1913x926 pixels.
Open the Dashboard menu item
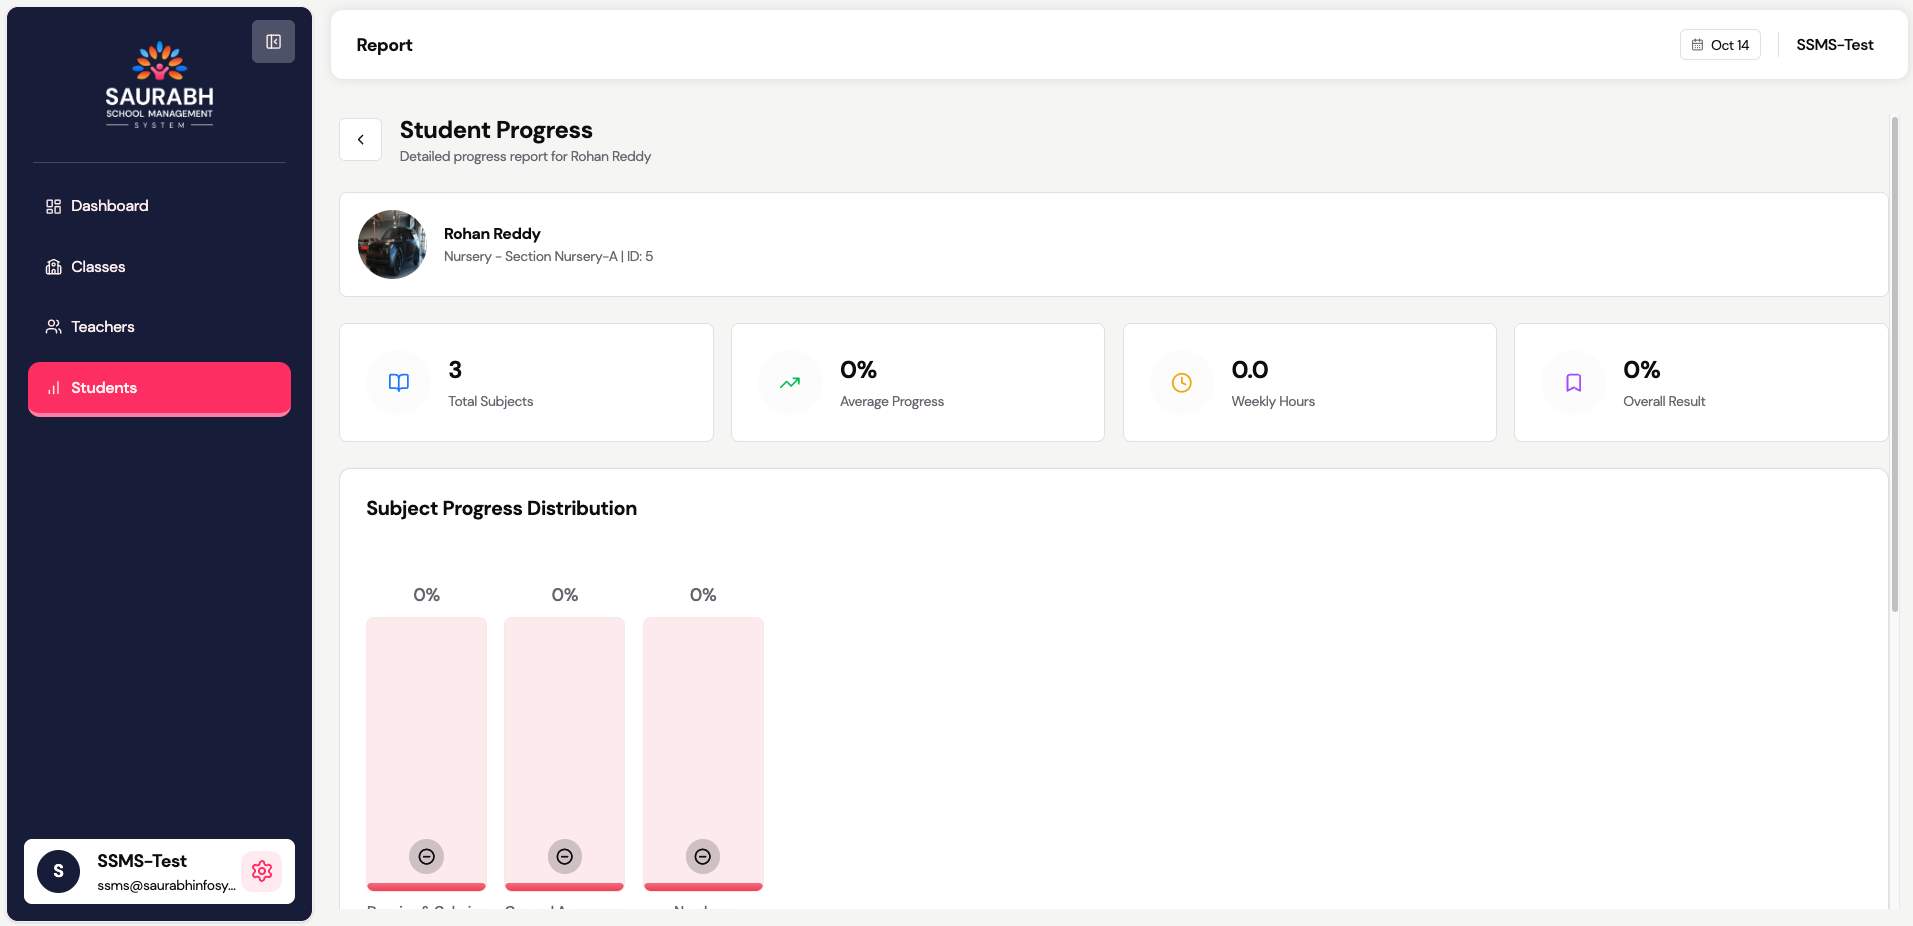(109, 206)
